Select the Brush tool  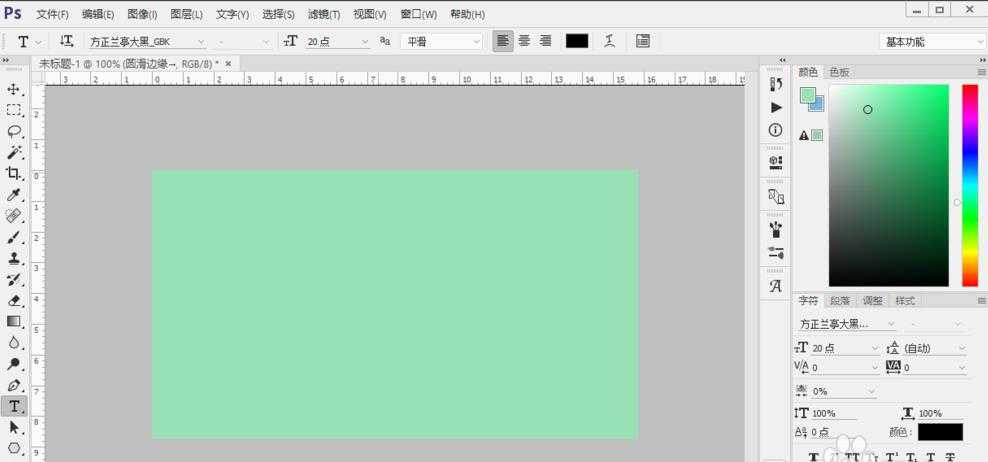(13, 238)
